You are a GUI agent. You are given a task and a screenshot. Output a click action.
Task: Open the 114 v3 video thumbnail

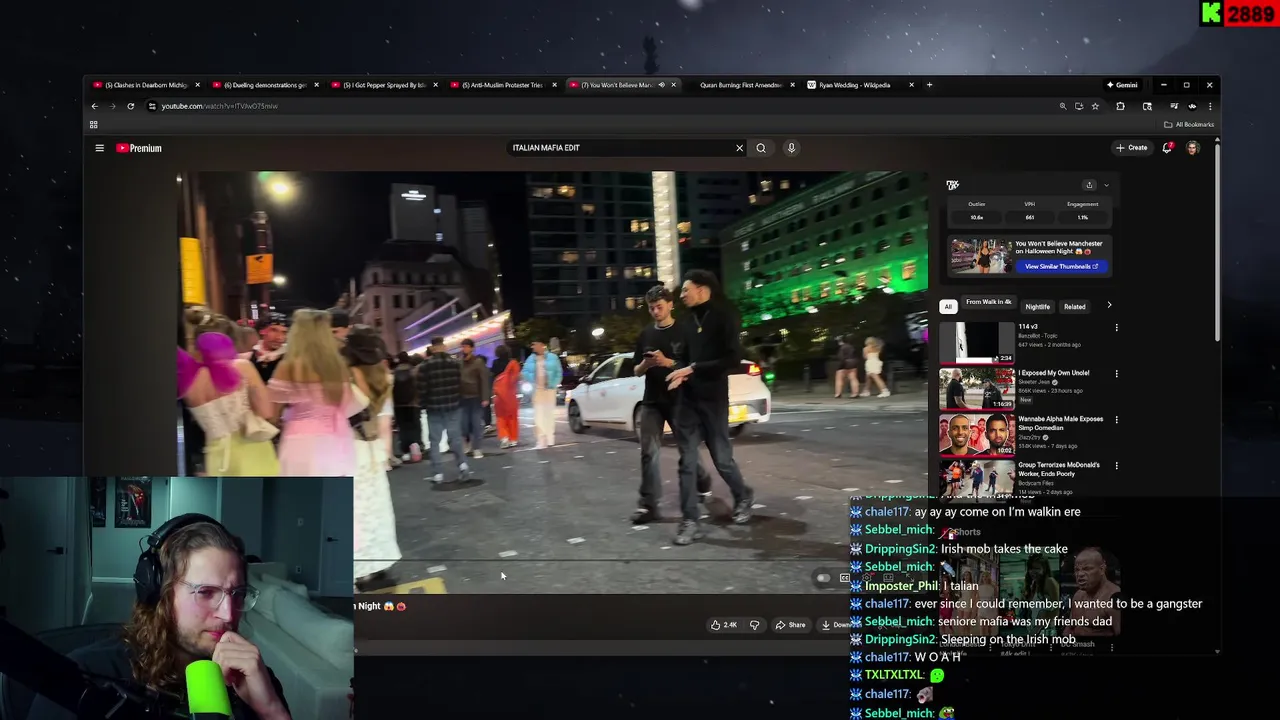point(977,342)
